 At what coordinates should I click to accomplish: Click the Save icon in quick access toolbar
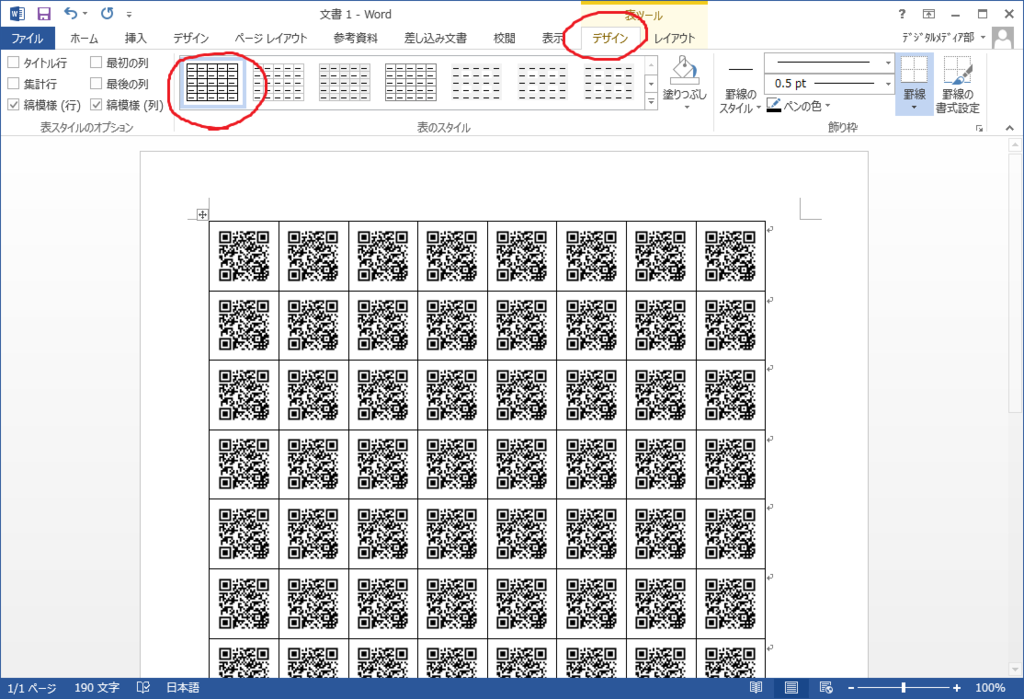tap(43, 14)
